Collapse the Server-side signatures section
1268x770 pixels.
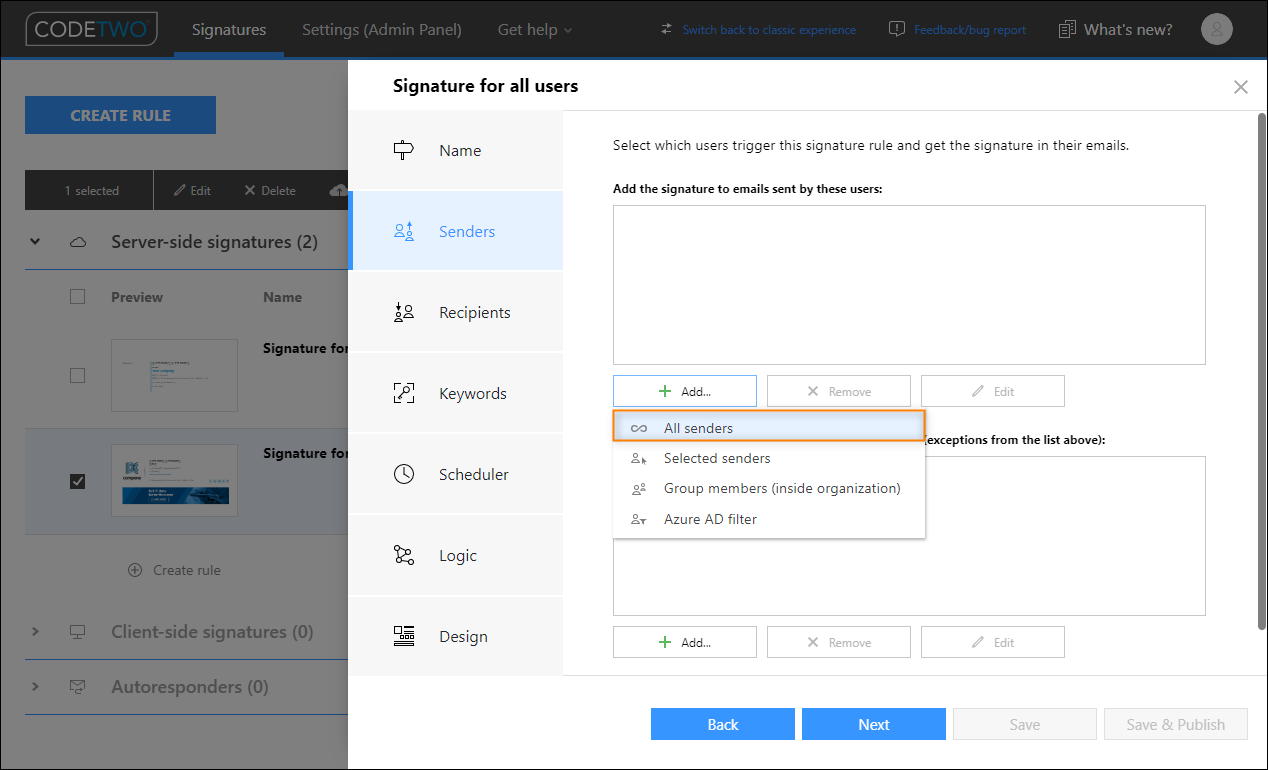click(x=36, y=242)
